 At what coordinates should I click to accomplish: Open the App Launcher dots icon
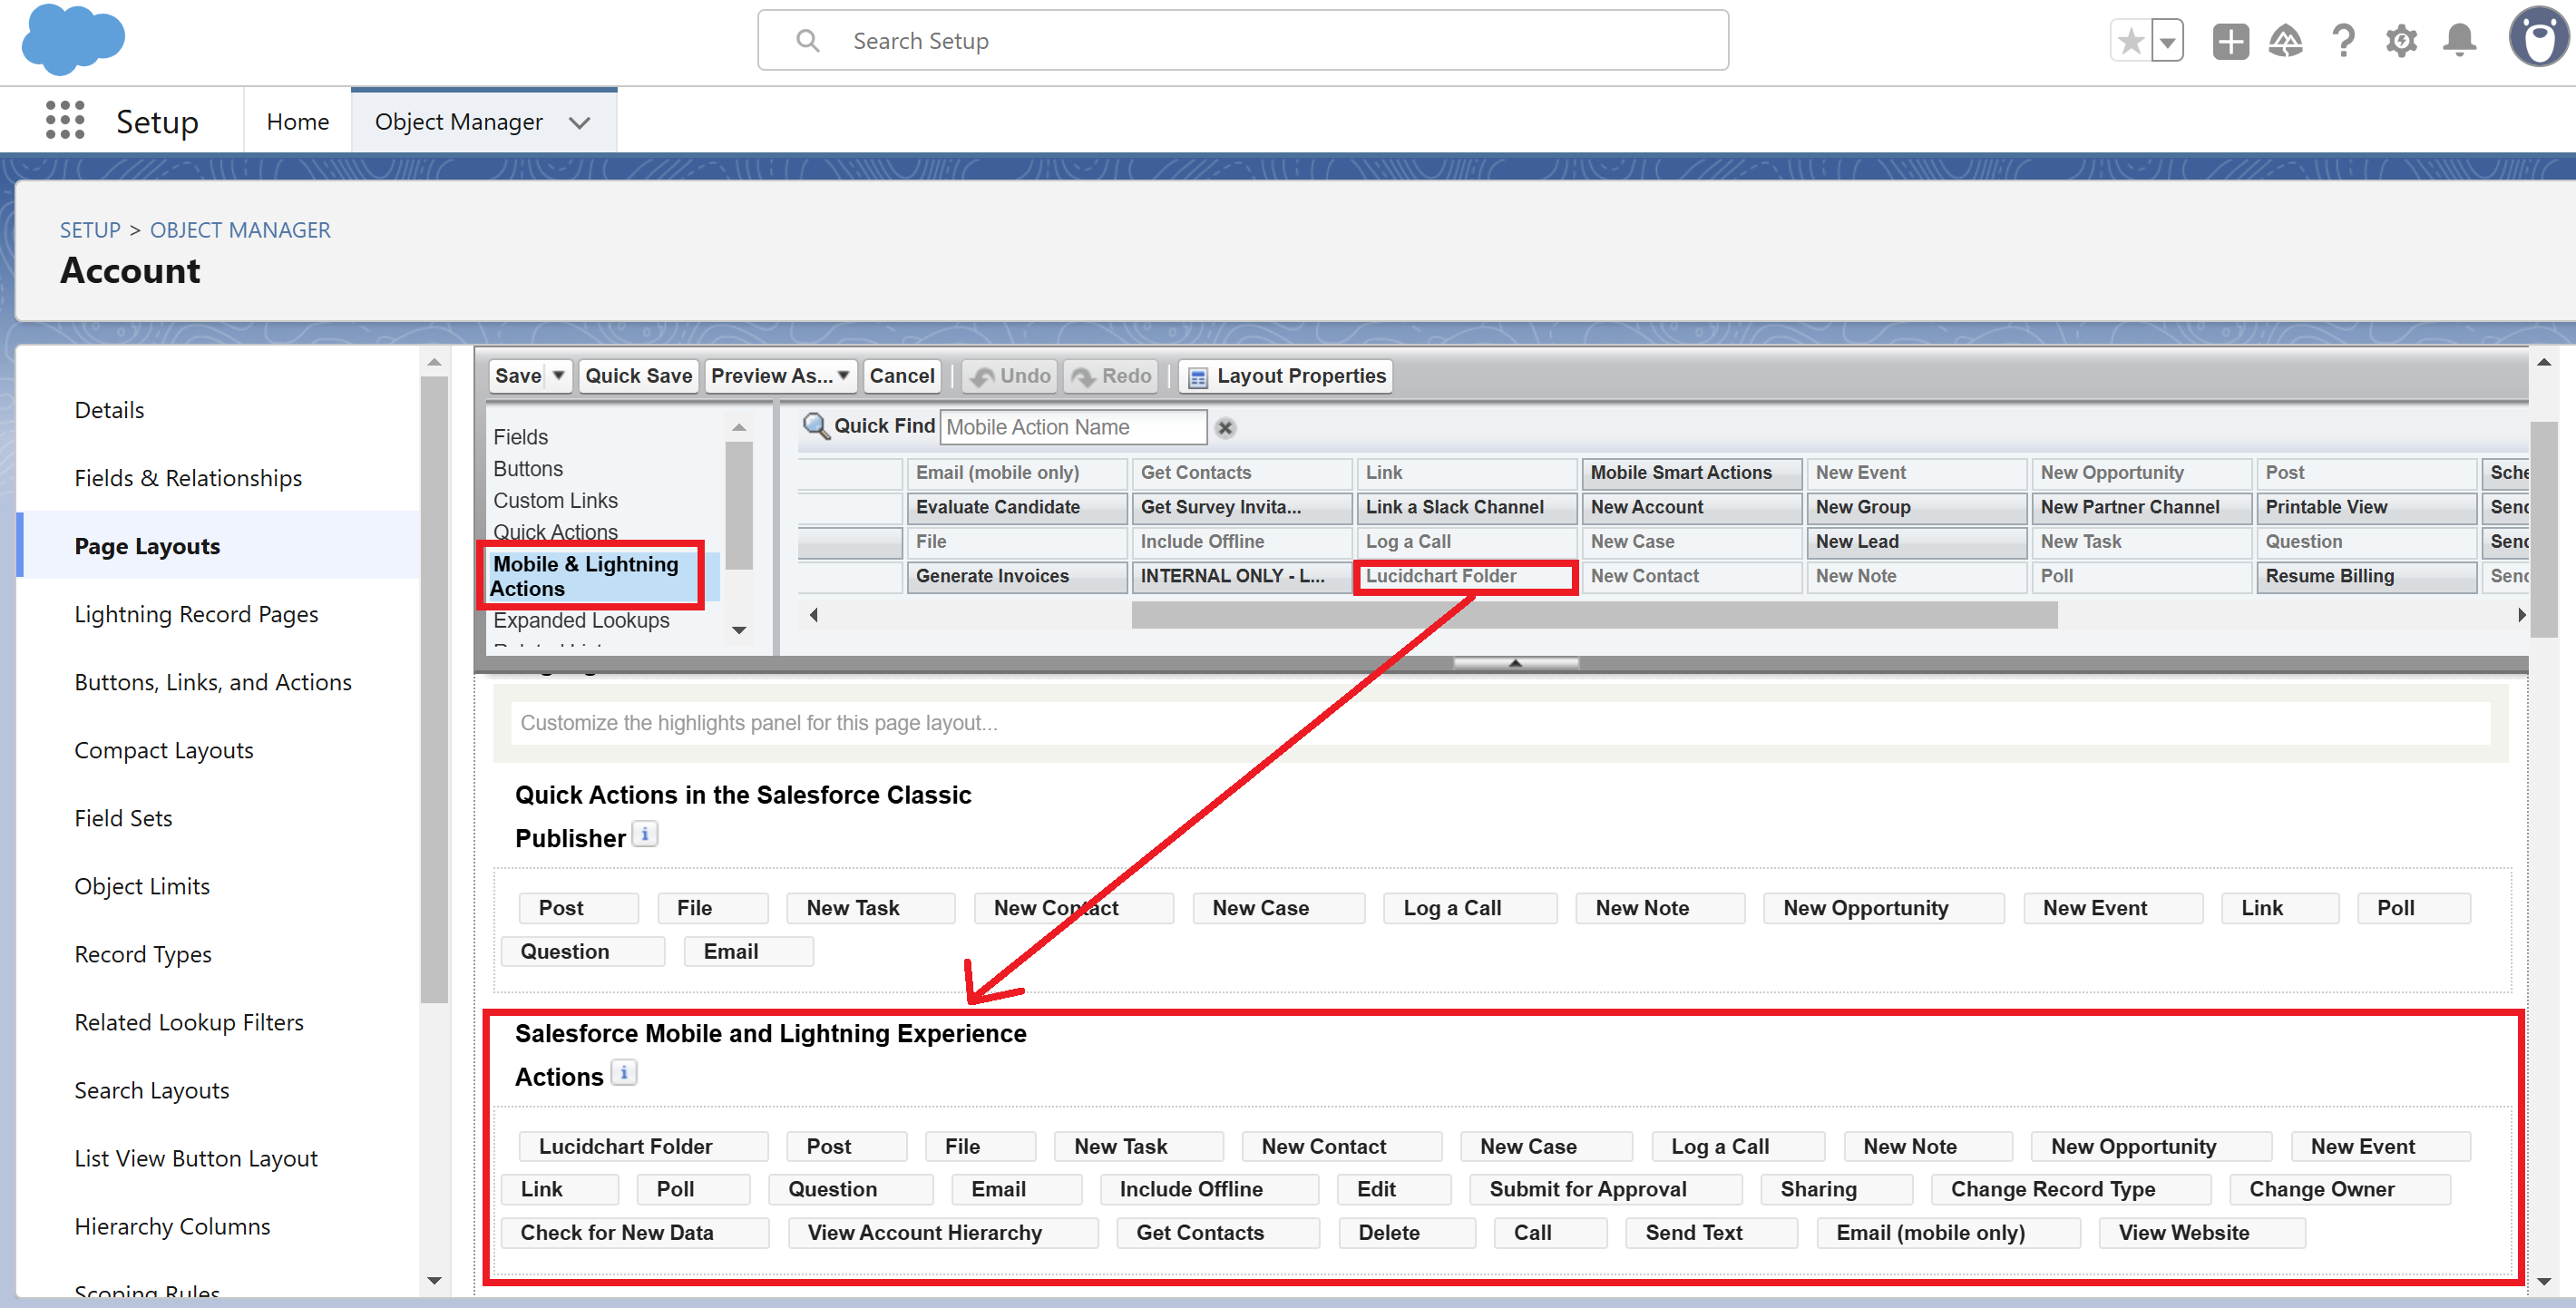pos(65,121)
